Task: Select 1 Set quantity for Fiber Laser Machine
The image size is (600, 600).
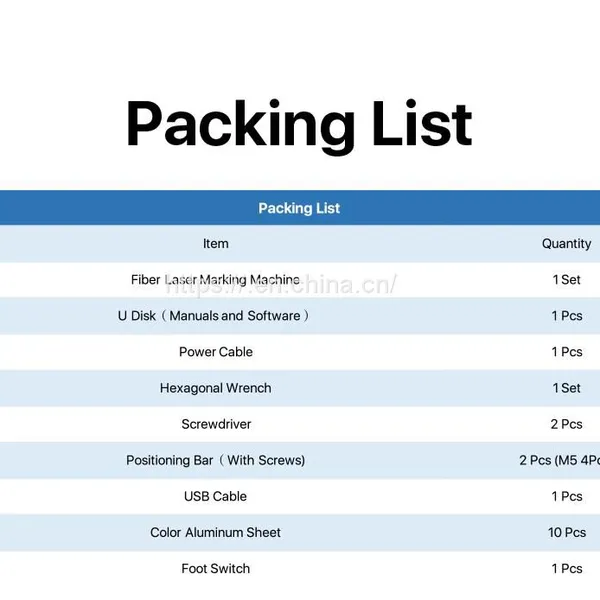Action: click(567, 280)
